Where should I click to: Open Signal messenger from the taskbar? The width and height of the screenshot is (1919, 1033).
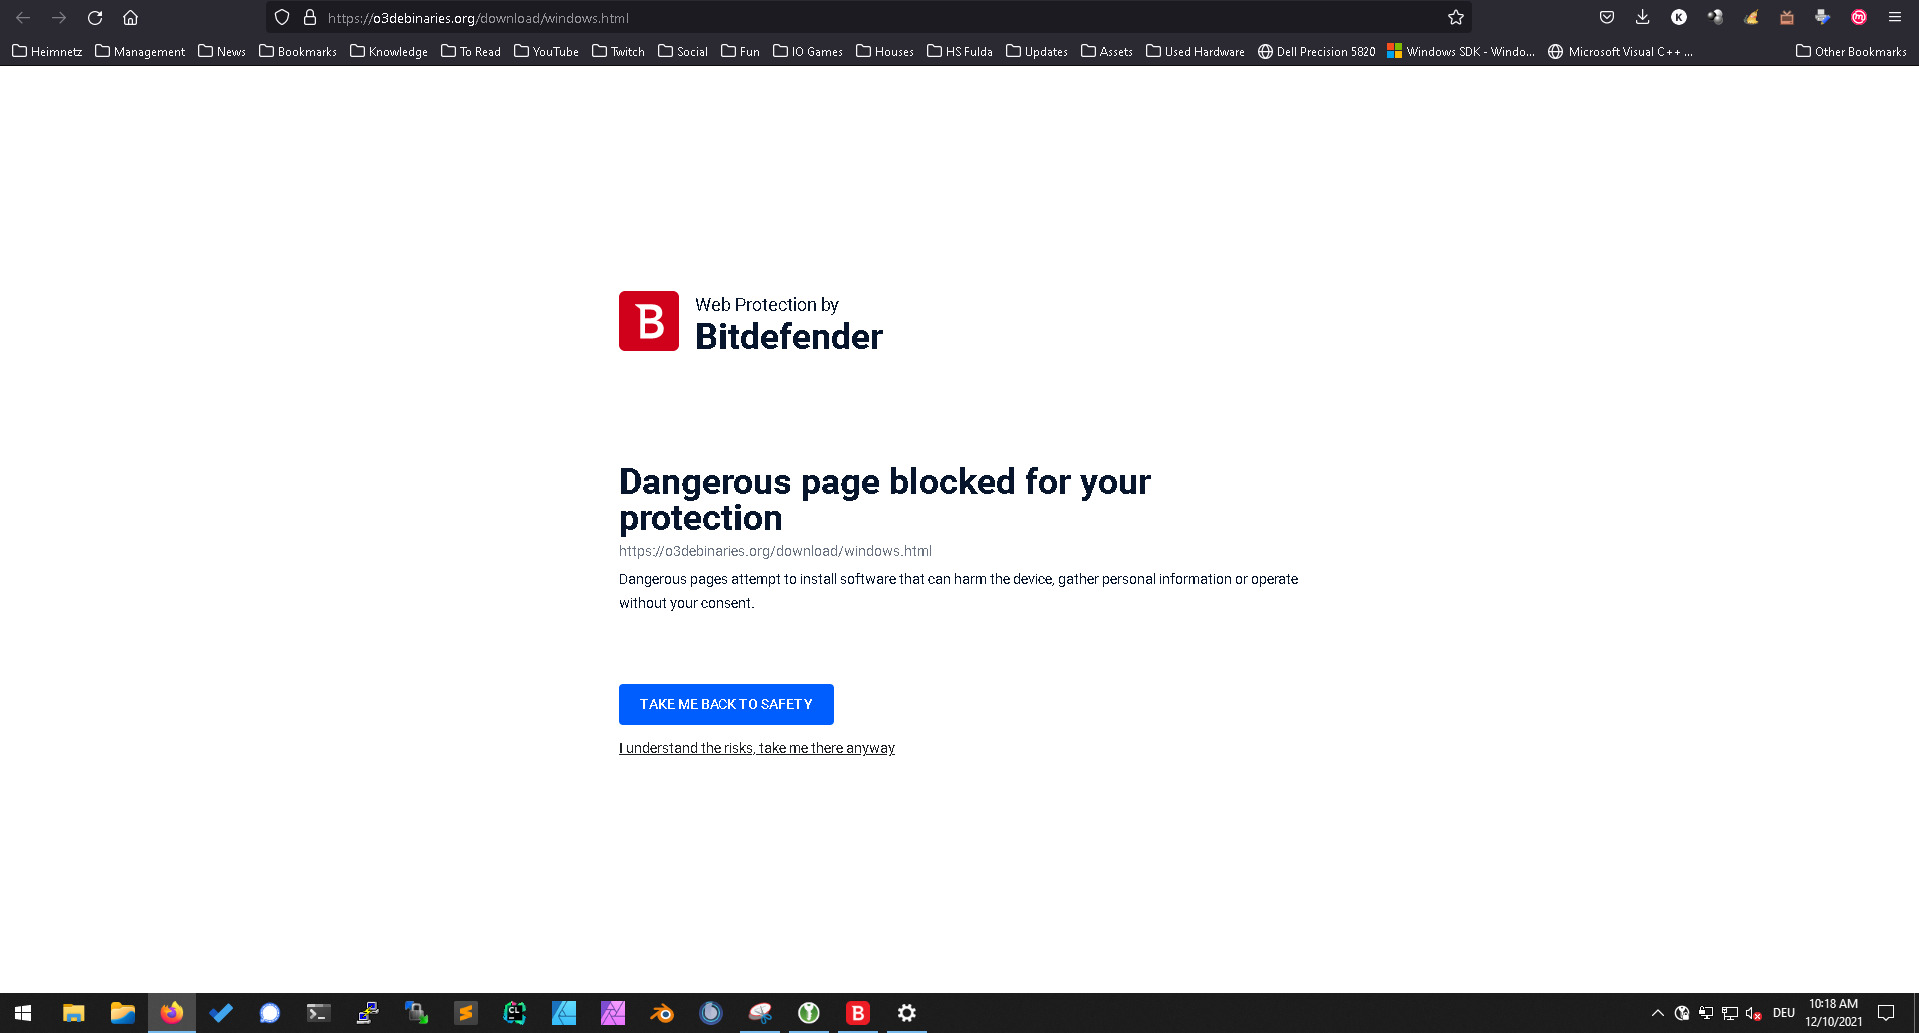(270, 1012)
